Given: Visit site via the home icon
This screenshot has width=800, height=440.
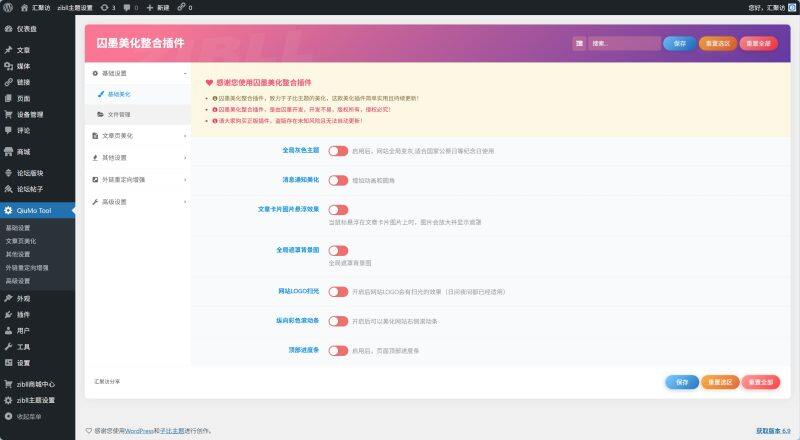Looking at the screenshot, I should pos(24,8).
